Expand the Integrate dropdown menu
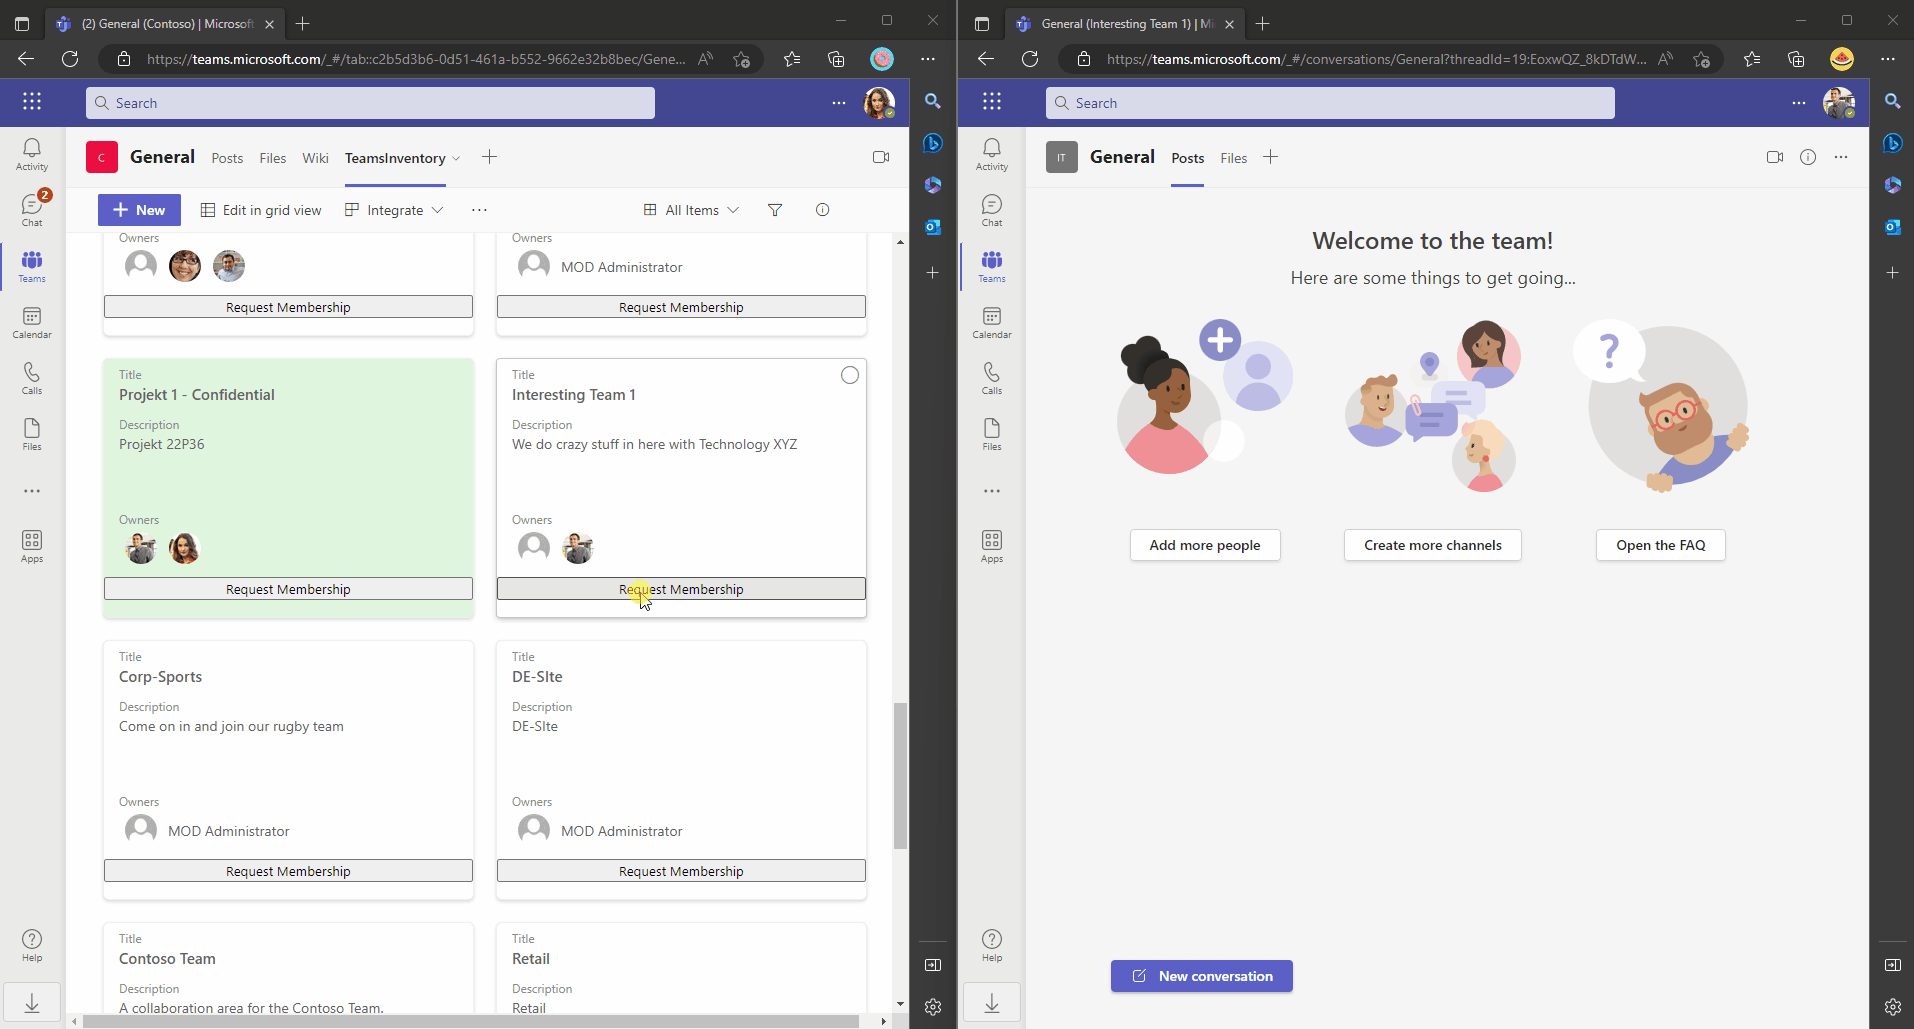The width and height of the screenshot is (1914, 1029). tap(394, 210)
